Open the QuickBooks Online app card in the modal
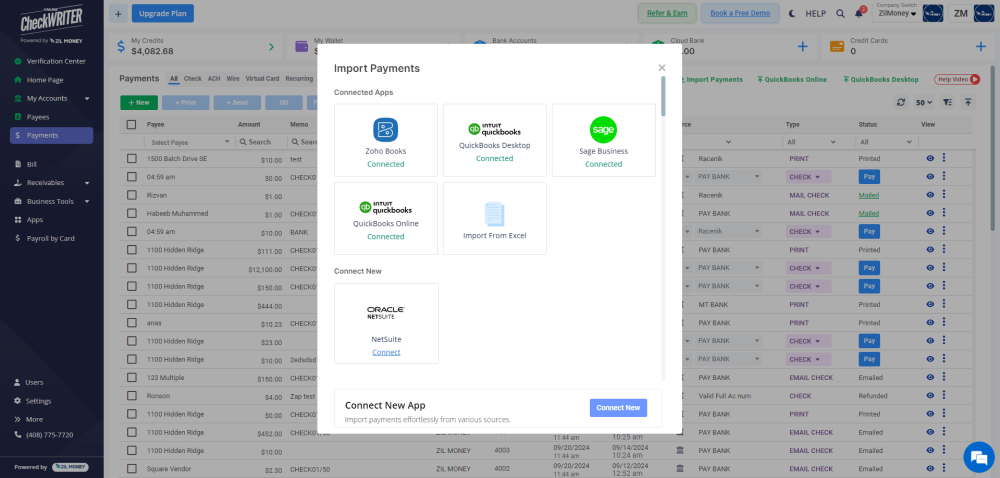This screenshot has height=478, width=1000. coord(386,218)
